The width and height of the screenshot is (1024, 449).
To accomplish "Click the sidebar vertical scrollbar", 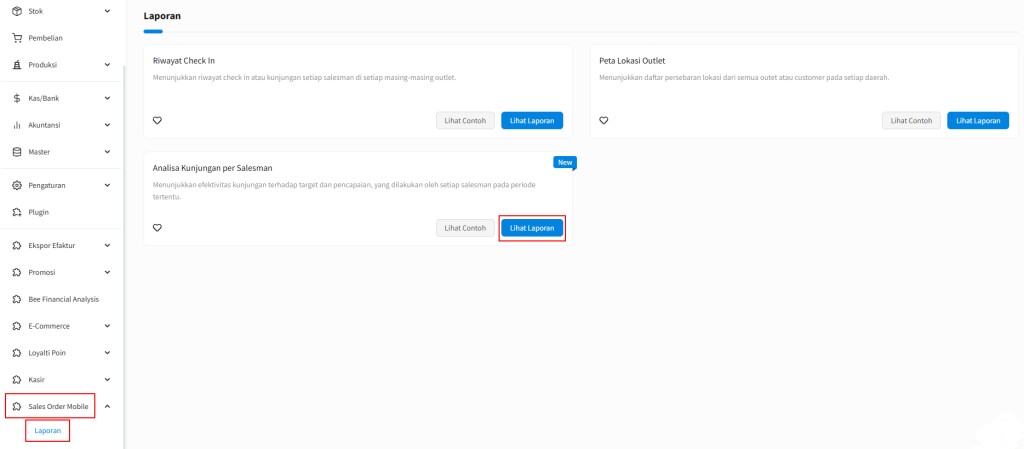I will [x=123, y=255].
